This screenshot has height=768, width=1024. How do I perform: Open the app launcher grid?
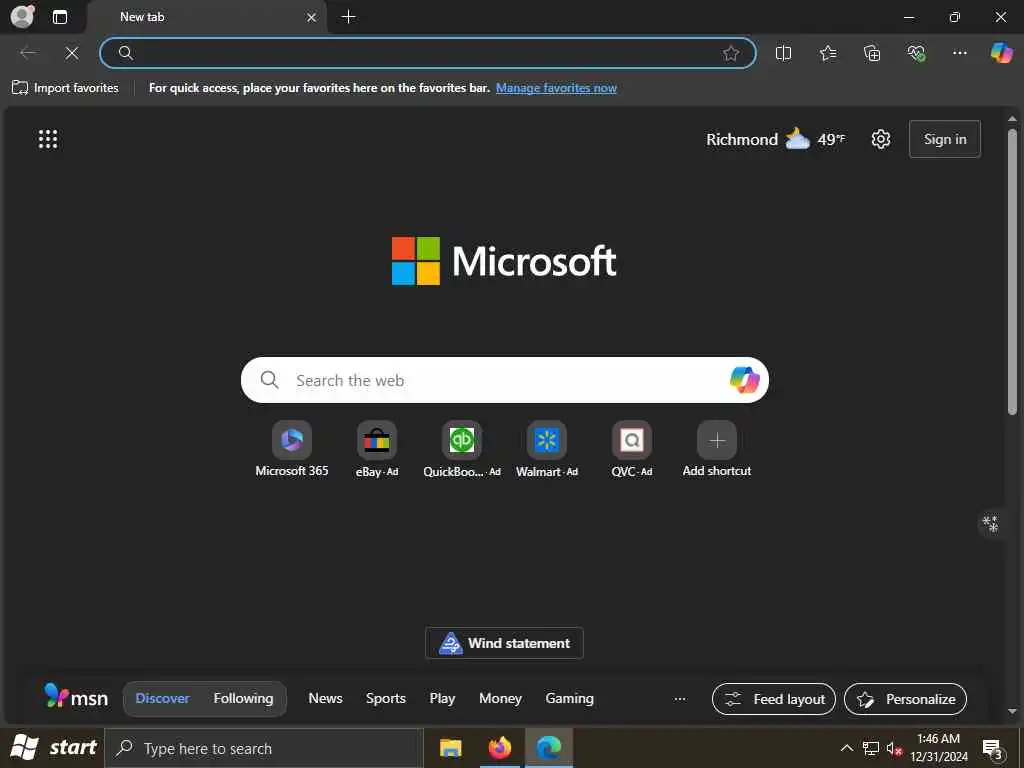48,139
